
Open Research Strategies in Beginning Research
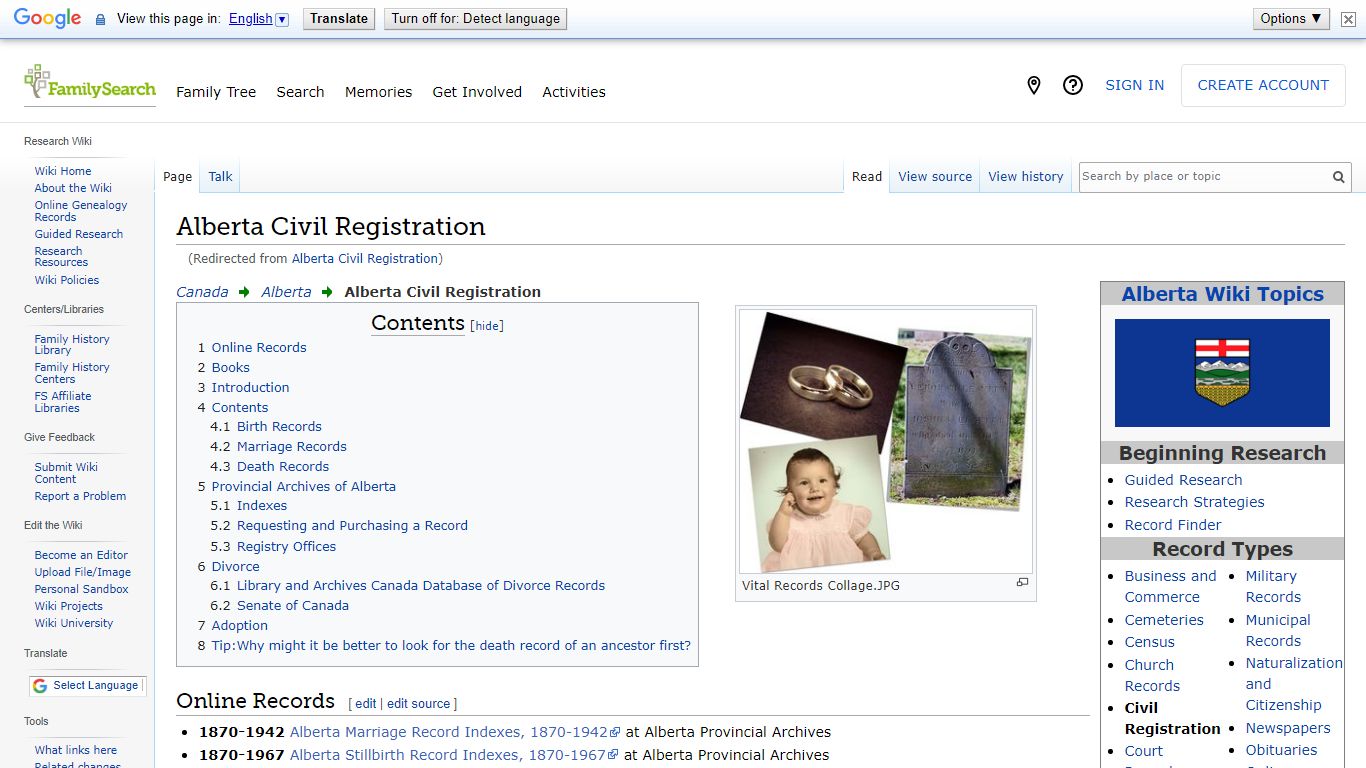1194,502
